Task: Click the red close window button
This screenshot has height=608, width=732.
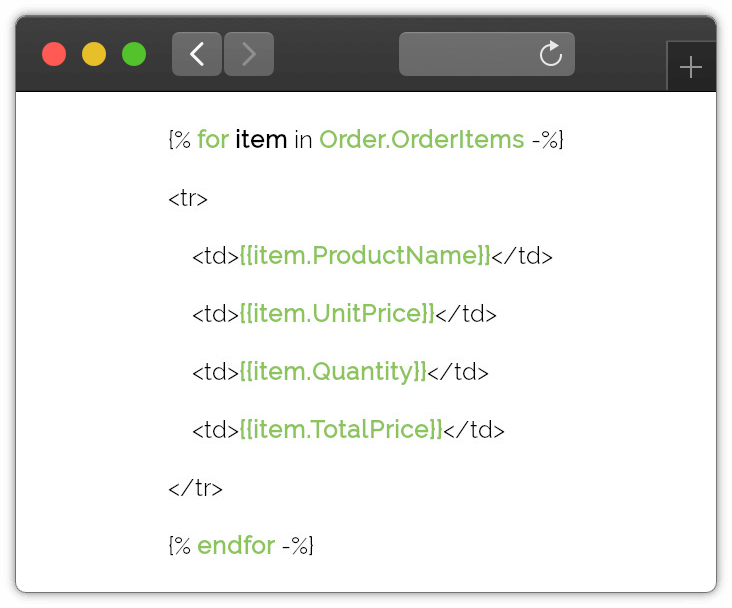Action: [54, 54]
